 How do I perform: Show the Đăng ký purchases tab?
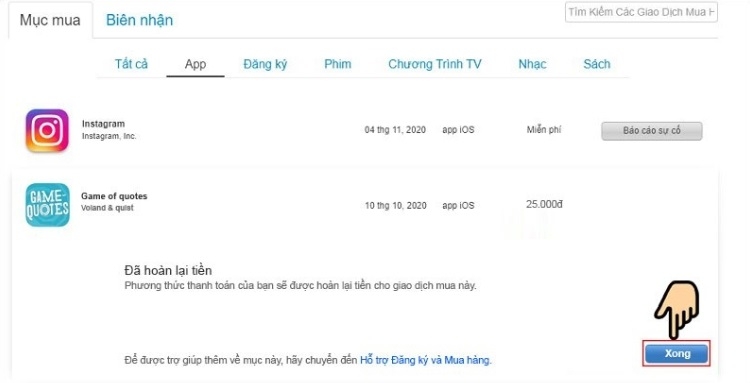(x=265, y=64)
